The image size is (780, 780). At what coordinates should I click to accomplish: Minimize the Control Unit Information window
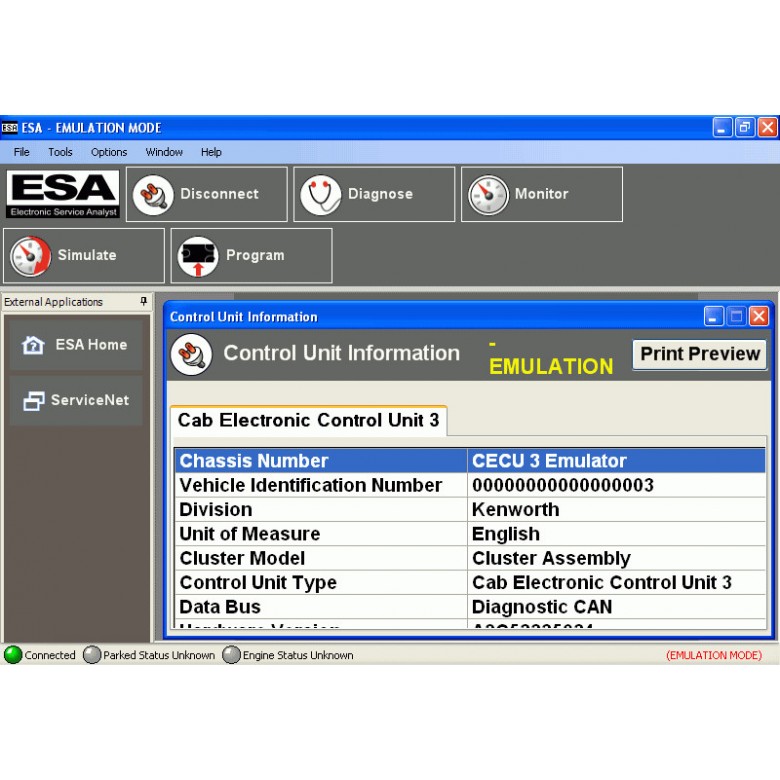713,316
